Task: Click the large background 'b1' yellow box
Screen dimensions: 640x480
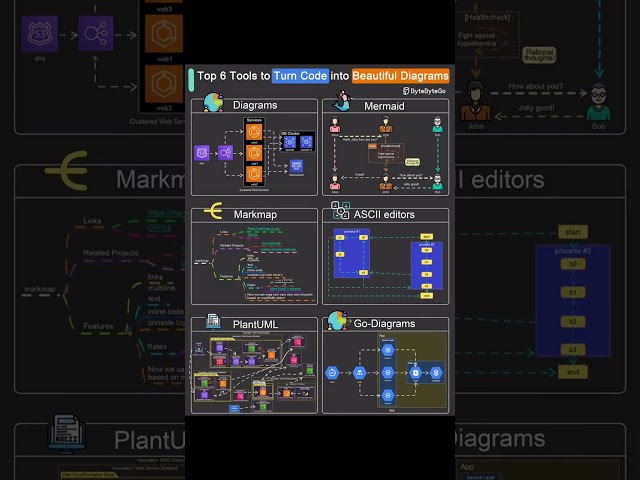Action: (x=573, y=292)
